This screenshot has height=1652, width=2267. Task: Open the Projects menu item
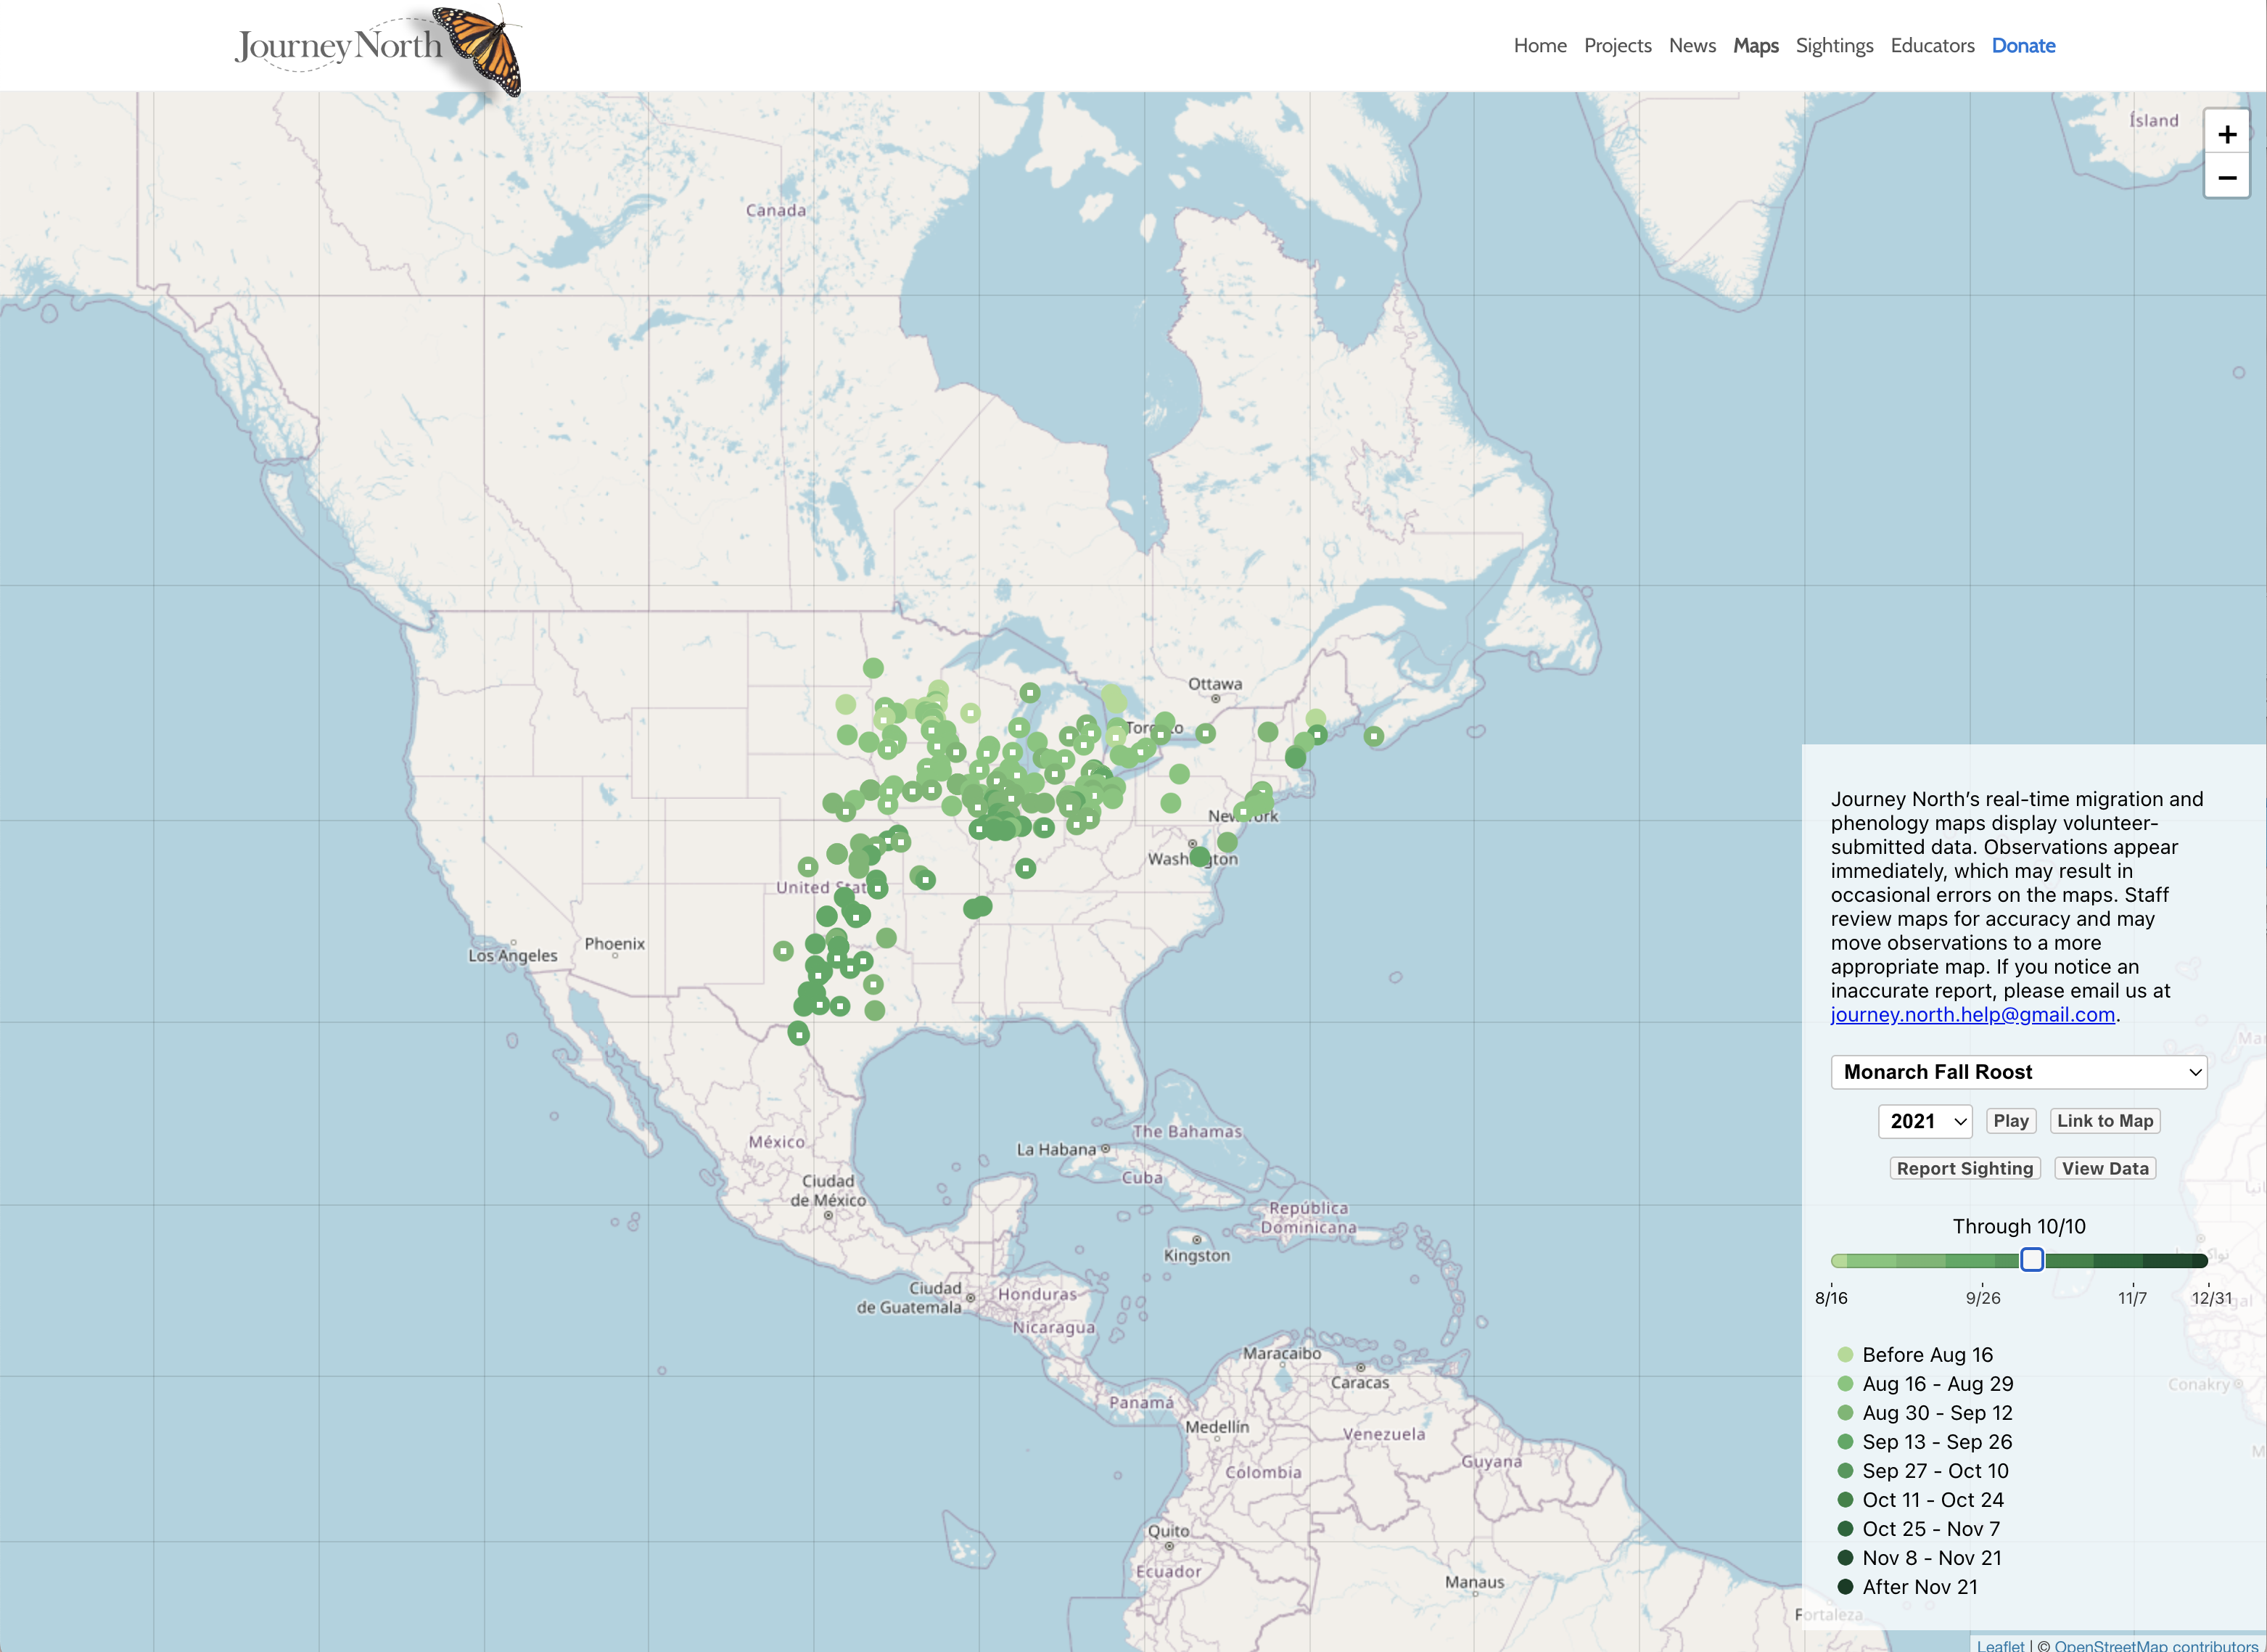coord(1617,46)
